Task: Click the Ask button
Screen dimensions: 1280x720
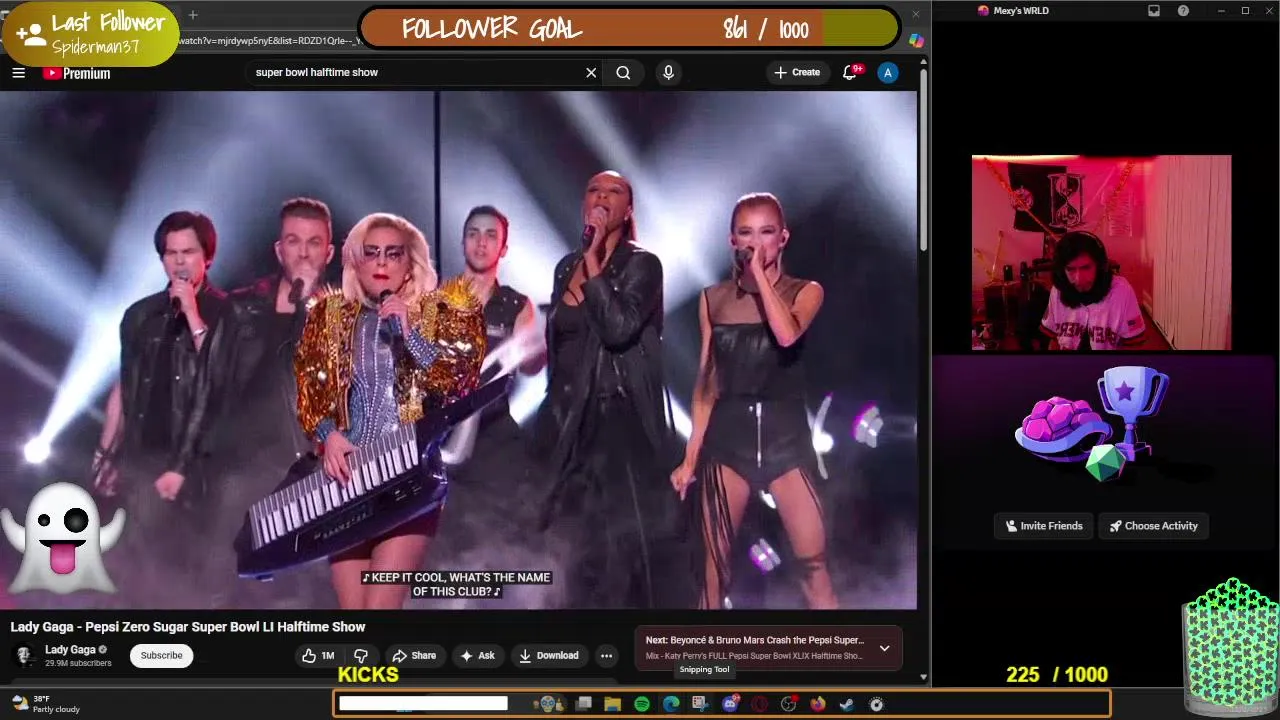Action: [477, 656]
